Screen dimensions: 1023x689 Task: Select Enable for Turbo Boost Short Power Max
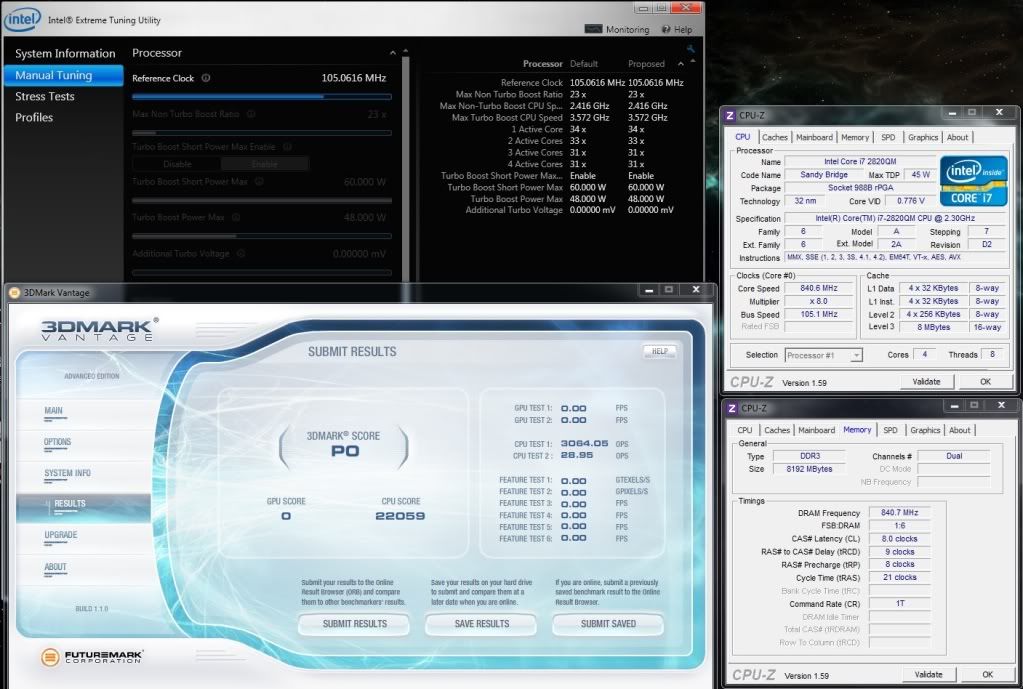coord(264,164)
